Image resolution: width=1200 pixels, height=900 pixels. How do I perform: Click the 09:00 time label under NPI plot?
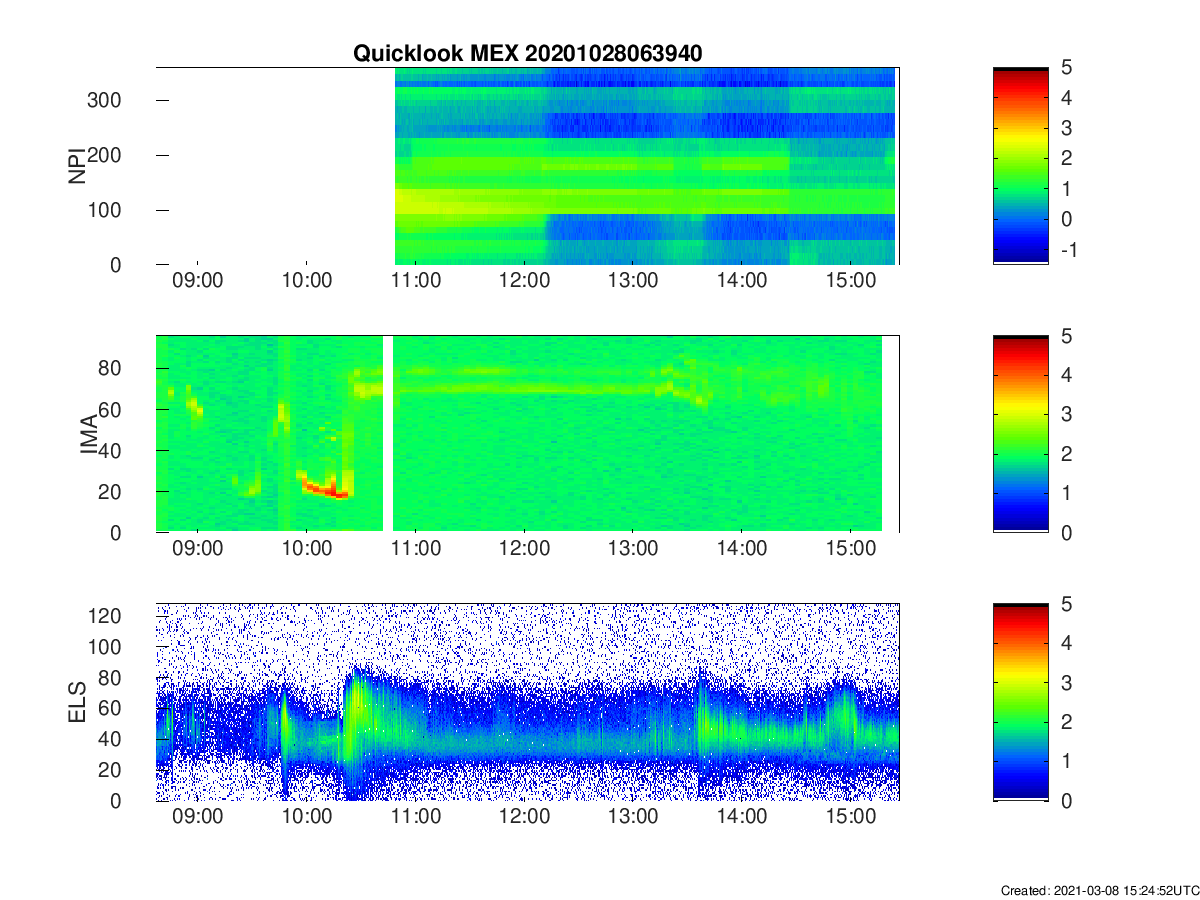[197, 282]
